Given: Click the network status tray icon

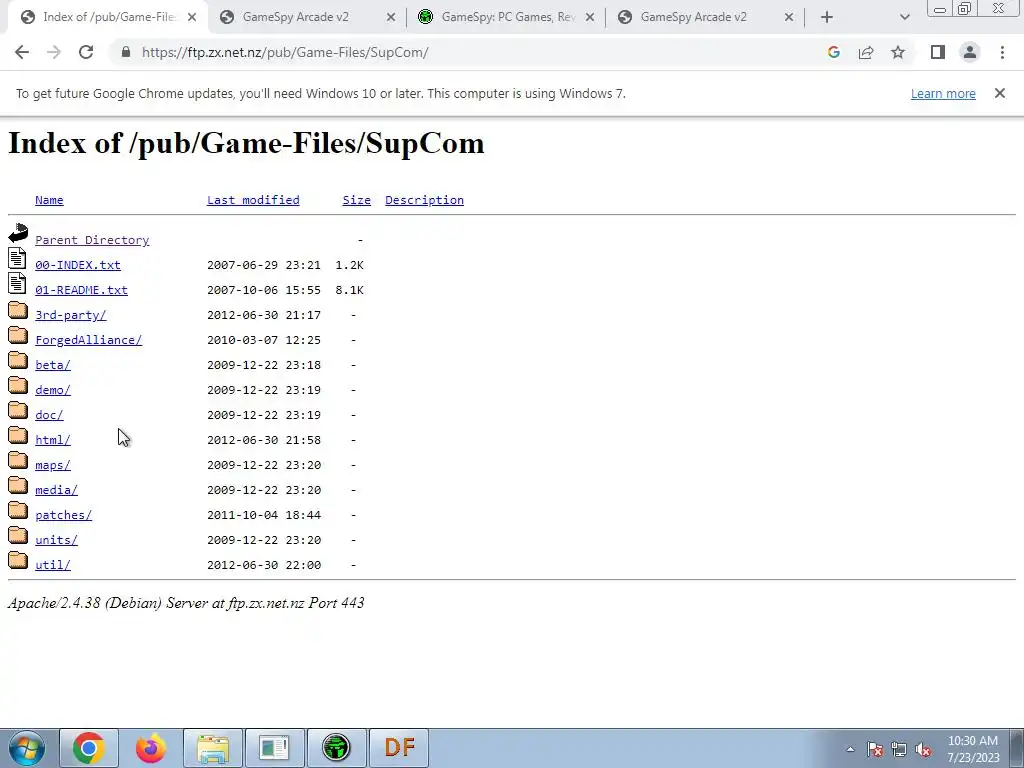Looking at the screenshot, I should [899, 749].
